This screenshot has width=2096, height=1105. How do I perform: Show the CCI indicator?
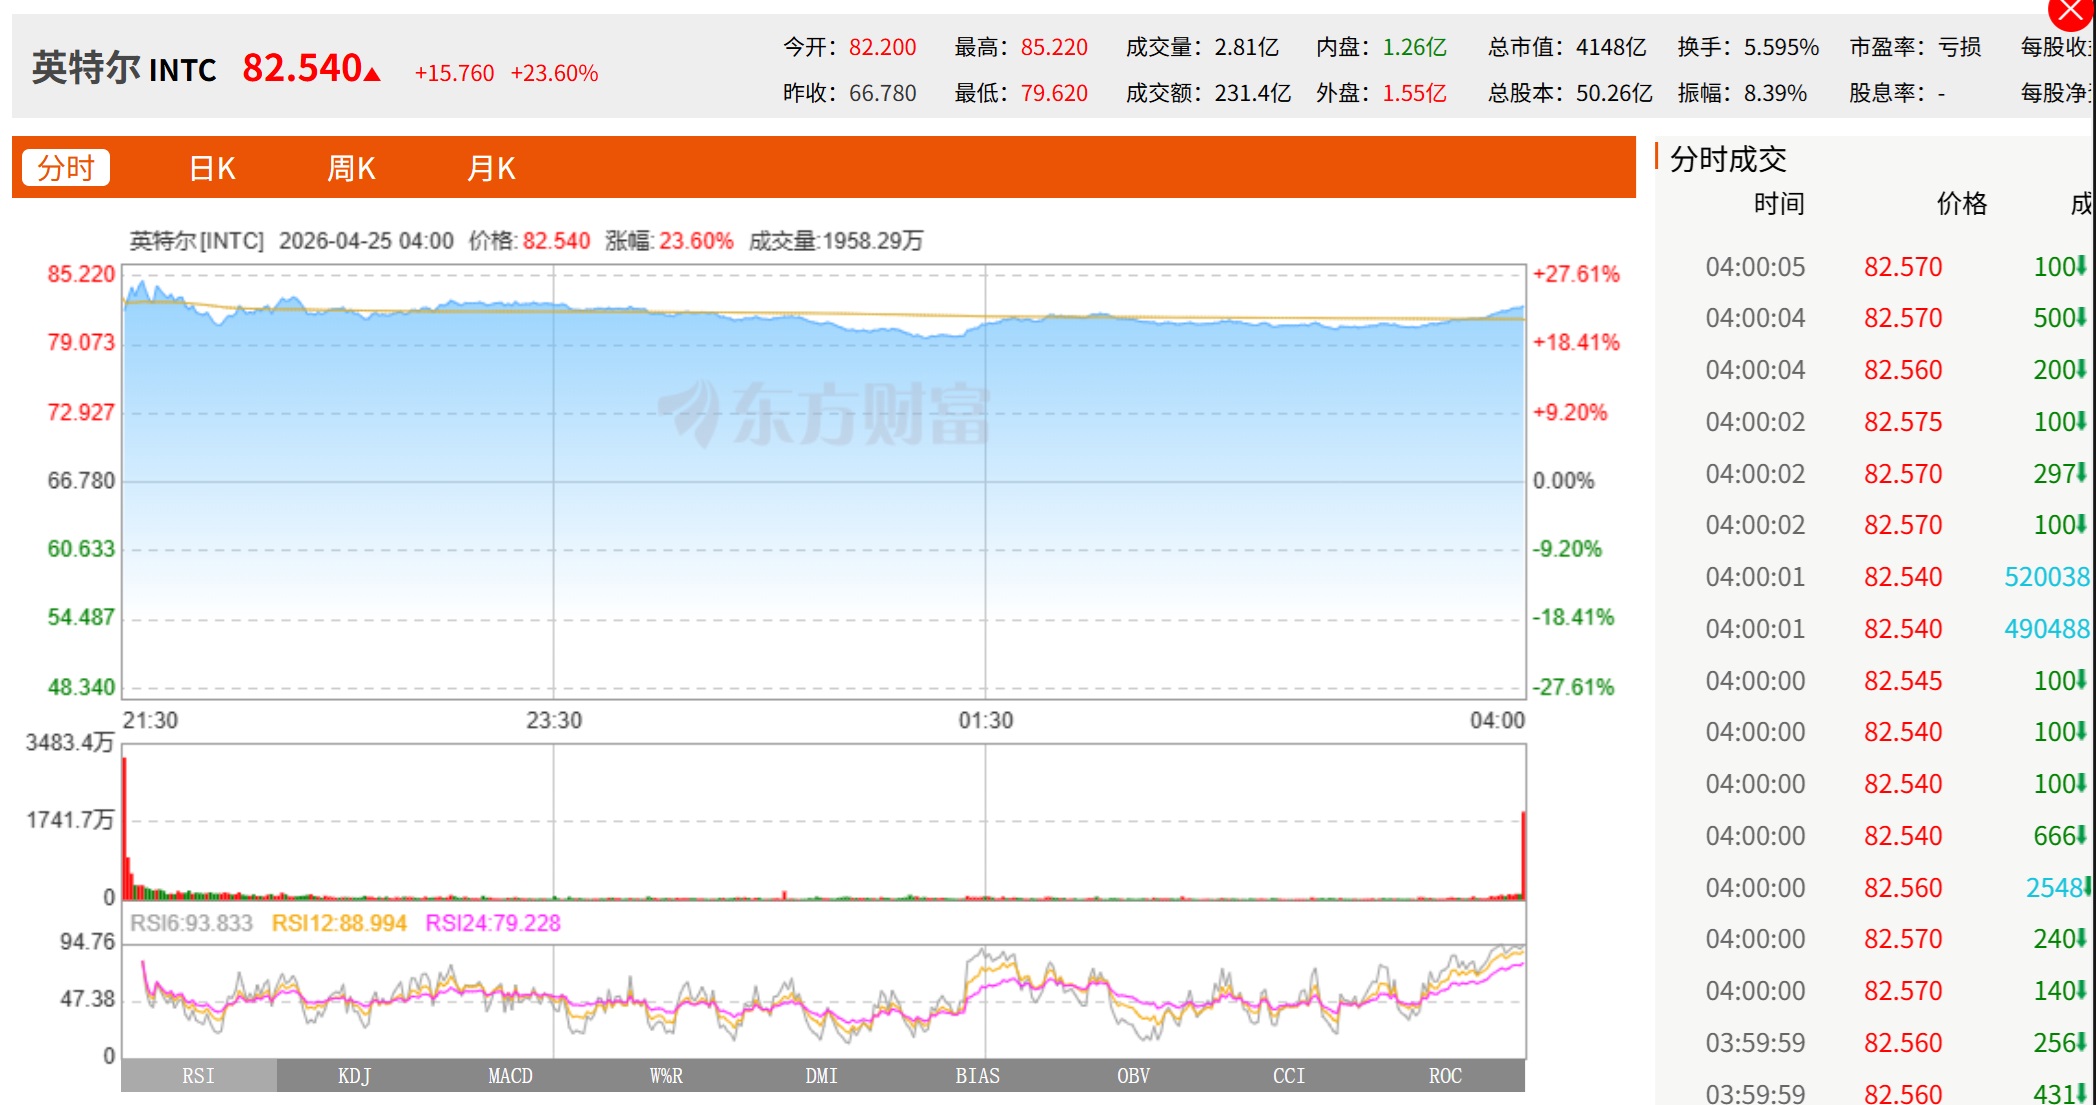(1289, 1076)
